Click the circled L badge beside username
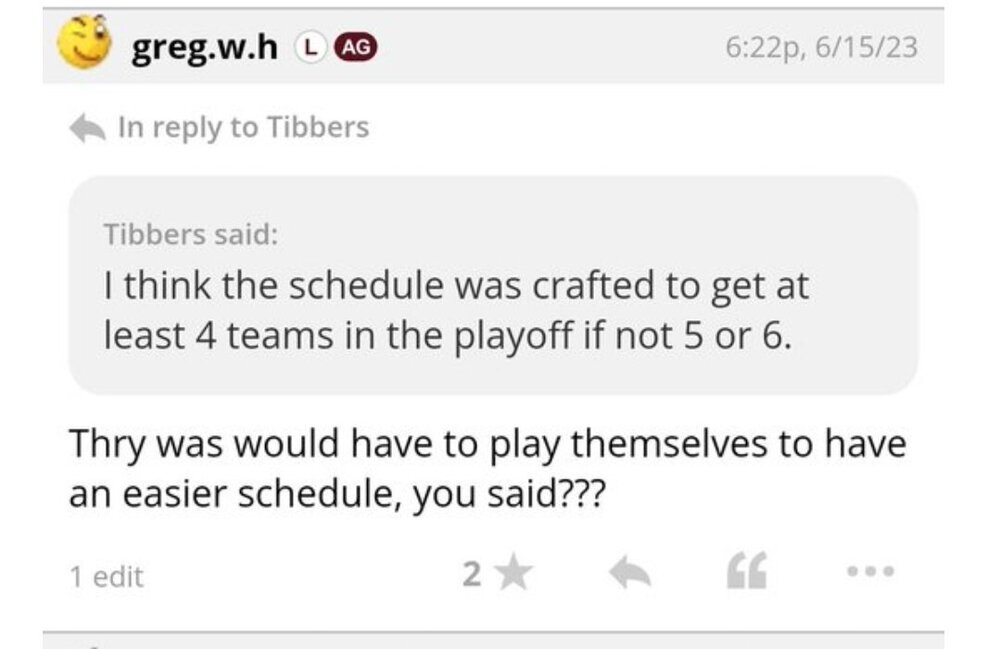Viewport: 1000px width, 649px height. tap(311, 46)
